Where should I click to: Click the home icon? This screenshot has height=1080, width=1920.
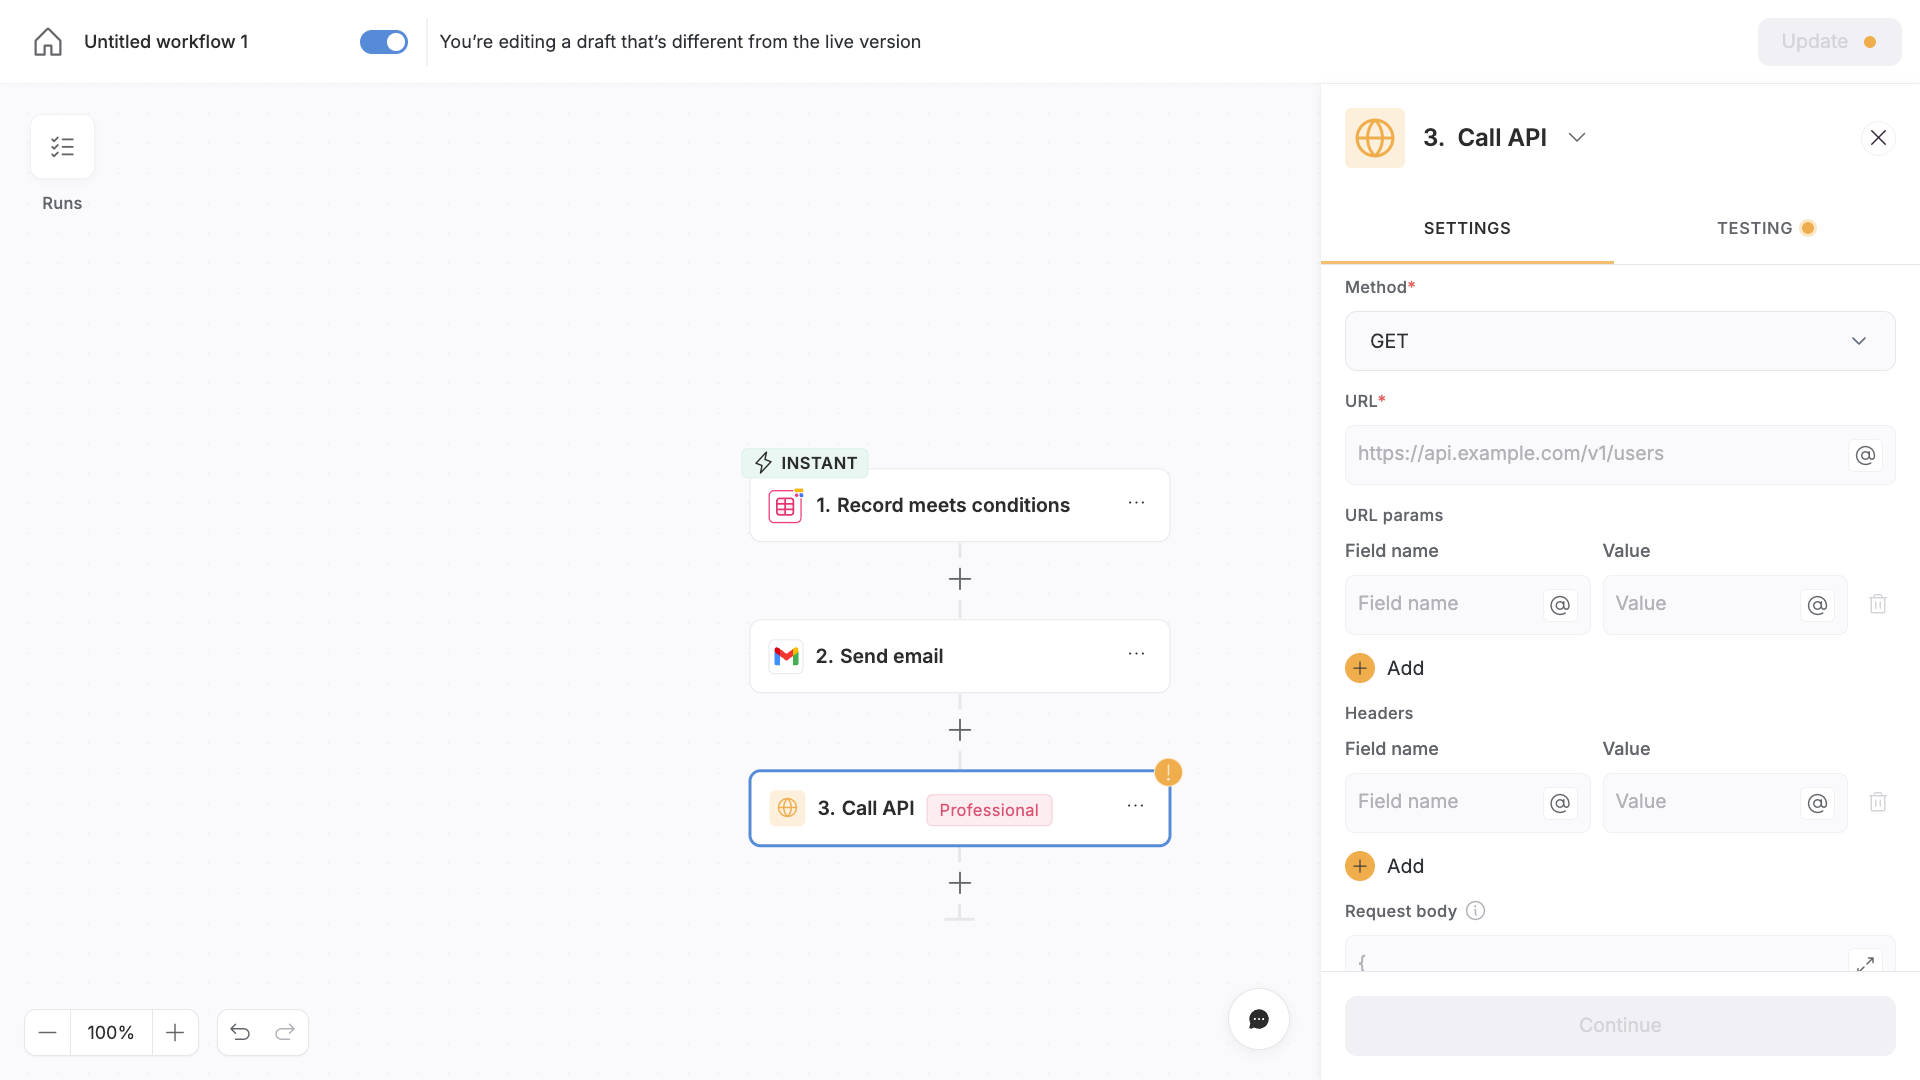(x=47, y=41)
